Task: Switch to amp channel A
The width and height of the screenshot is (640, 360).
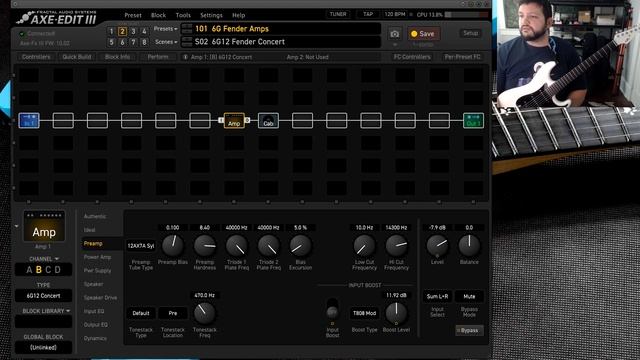Action: tap(29, 270)
